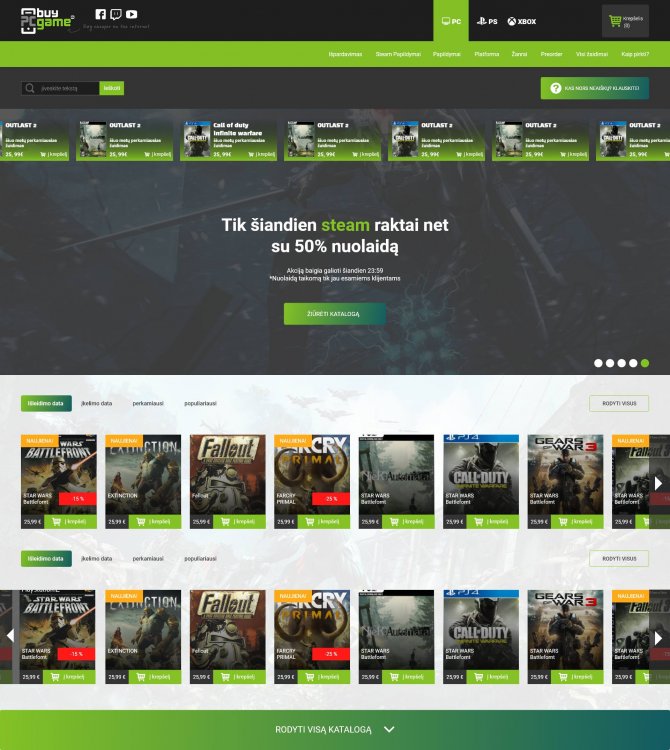Select Įkėlimo data tab in upper game list

click(x=97, y=403)
